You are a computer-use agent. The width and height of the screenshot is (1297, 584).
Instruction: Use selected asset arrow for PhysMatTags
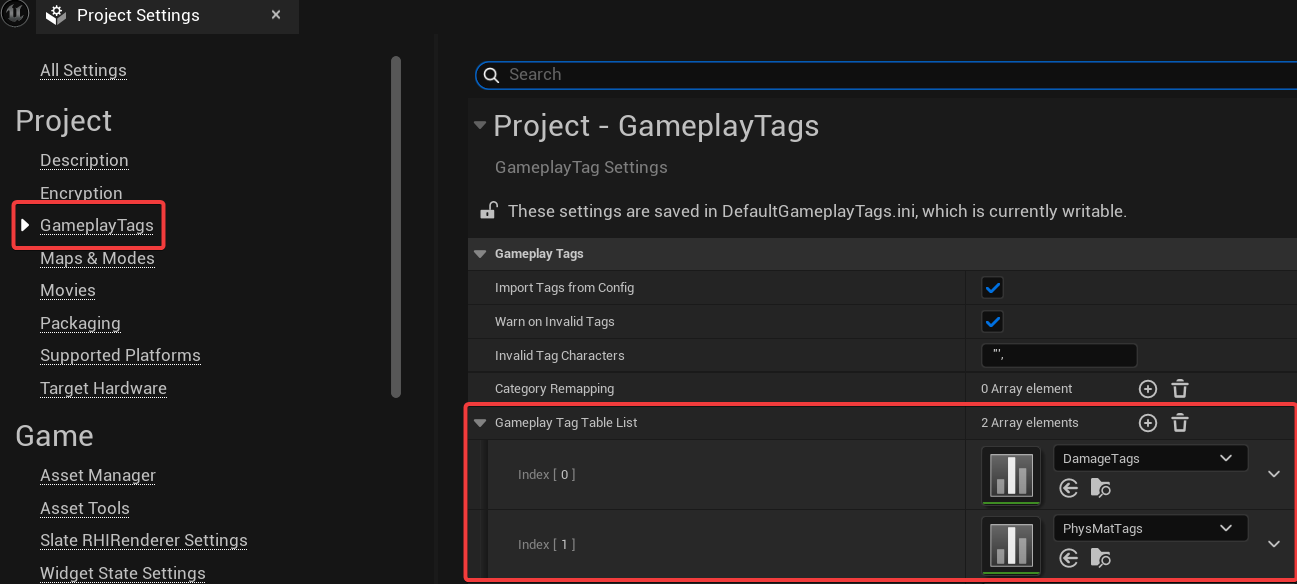(1069, 558)
